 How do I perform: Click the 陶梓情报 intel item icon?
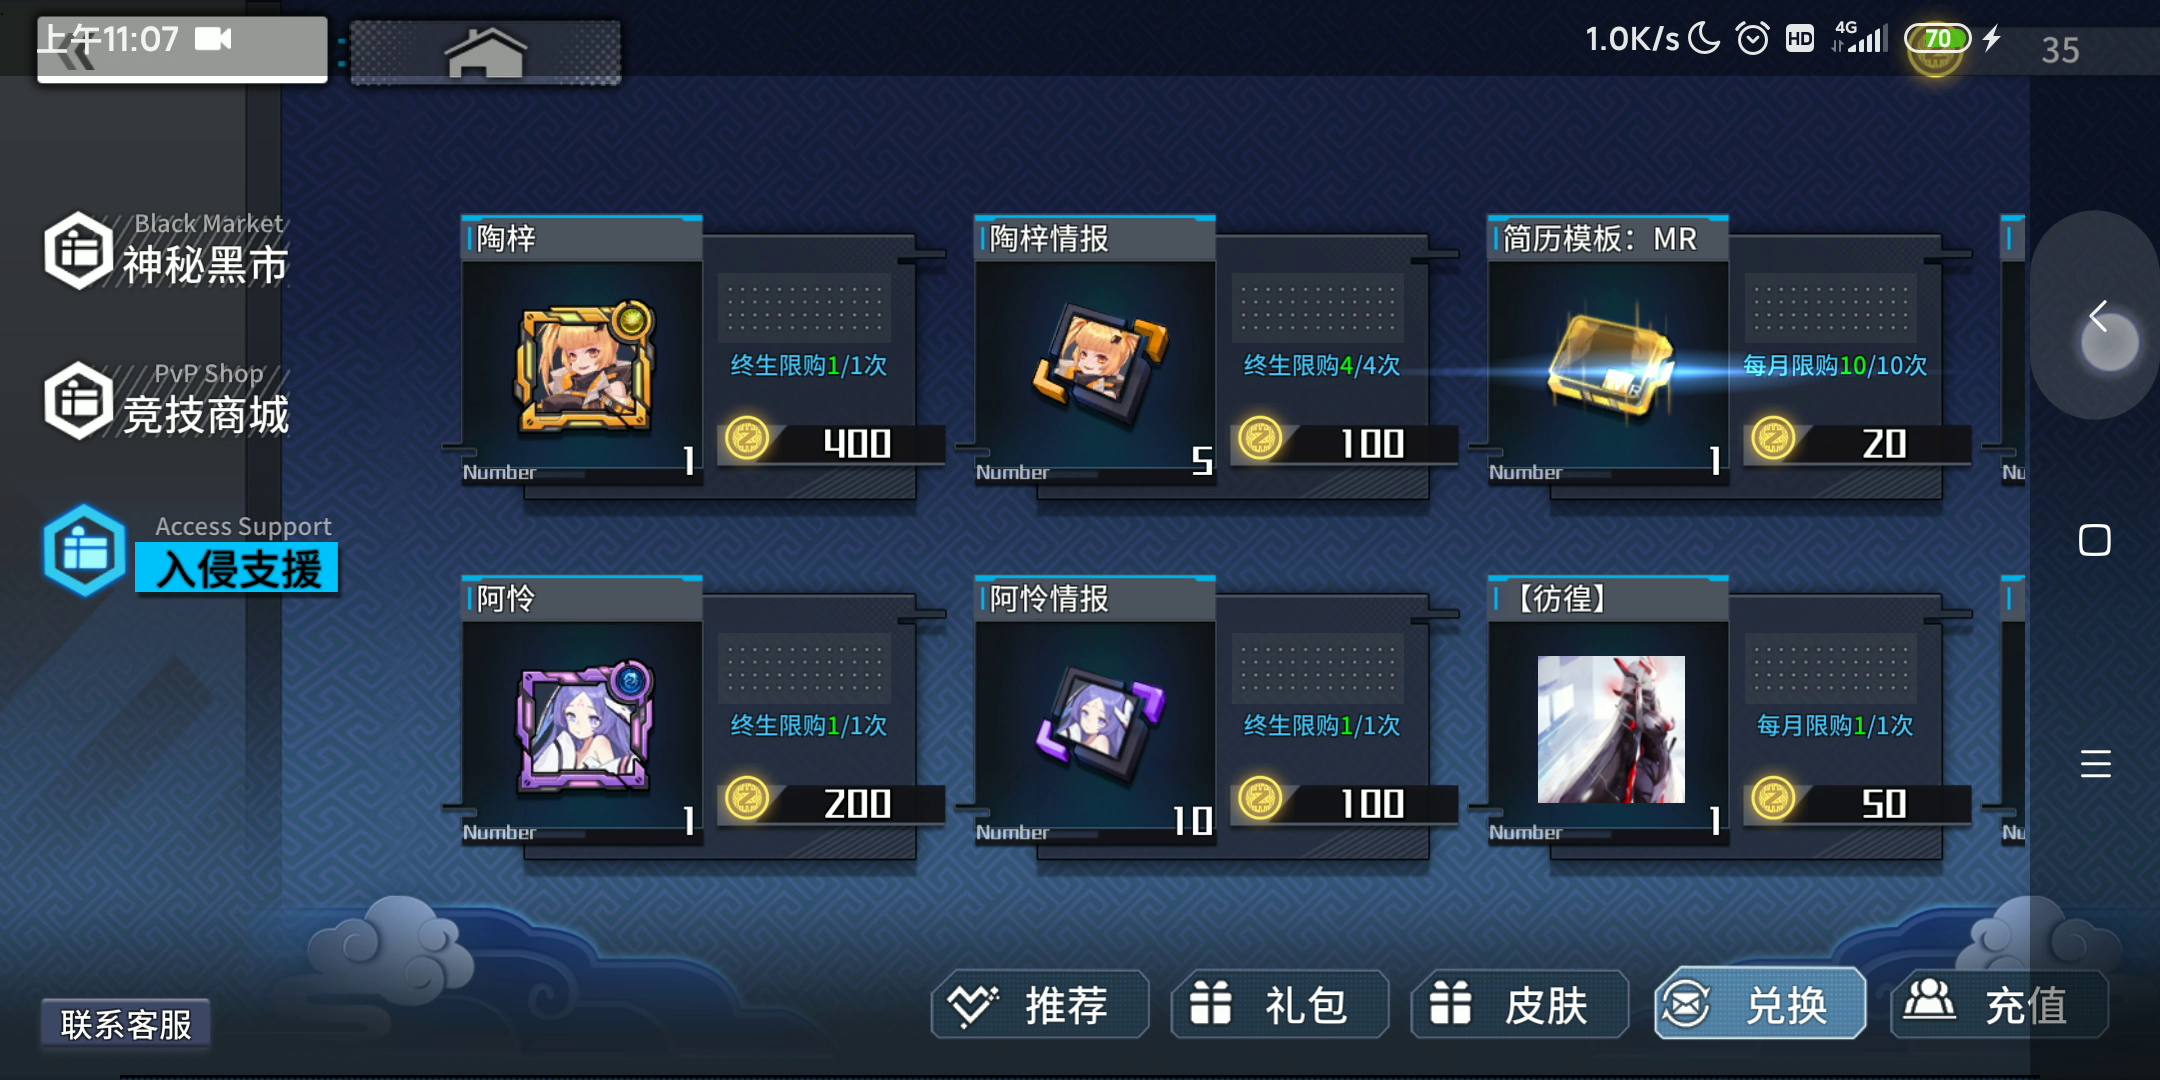pos(1098,365)
